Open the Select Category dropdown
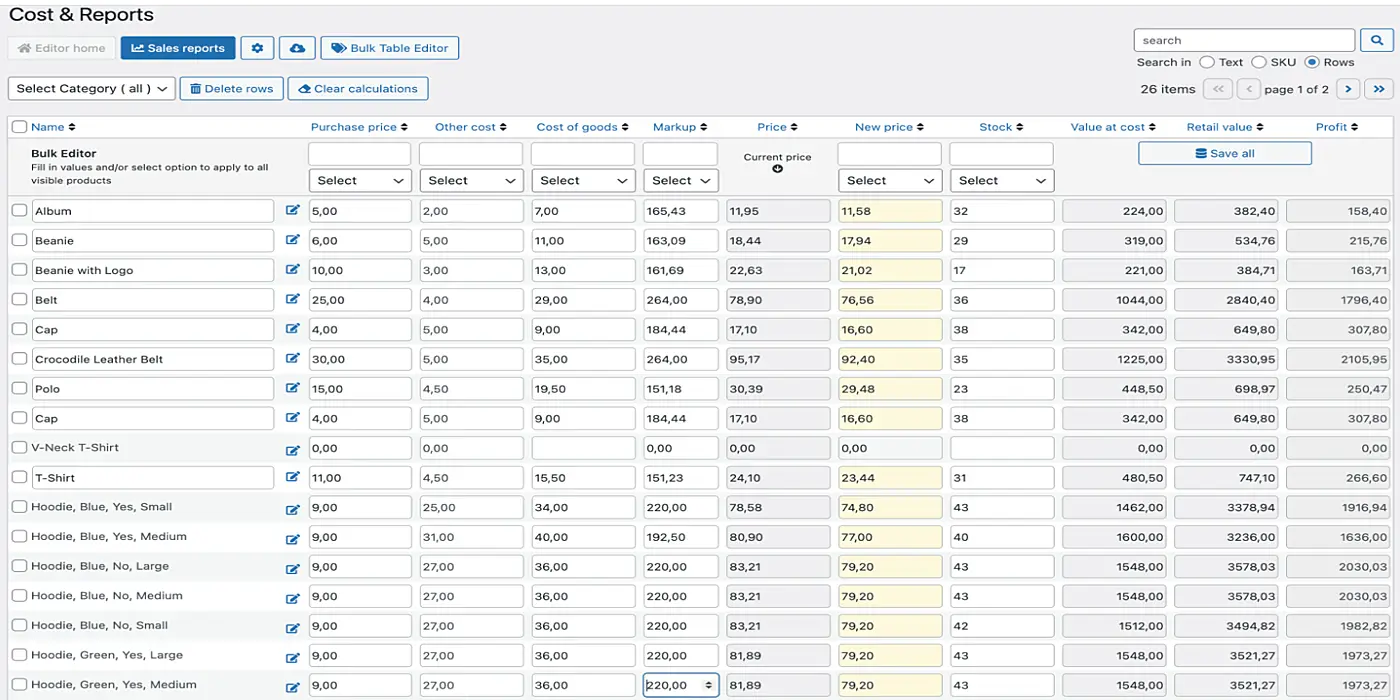Image resolution: width=1400 pixels, height=700 pixels. tap(90, 88)
